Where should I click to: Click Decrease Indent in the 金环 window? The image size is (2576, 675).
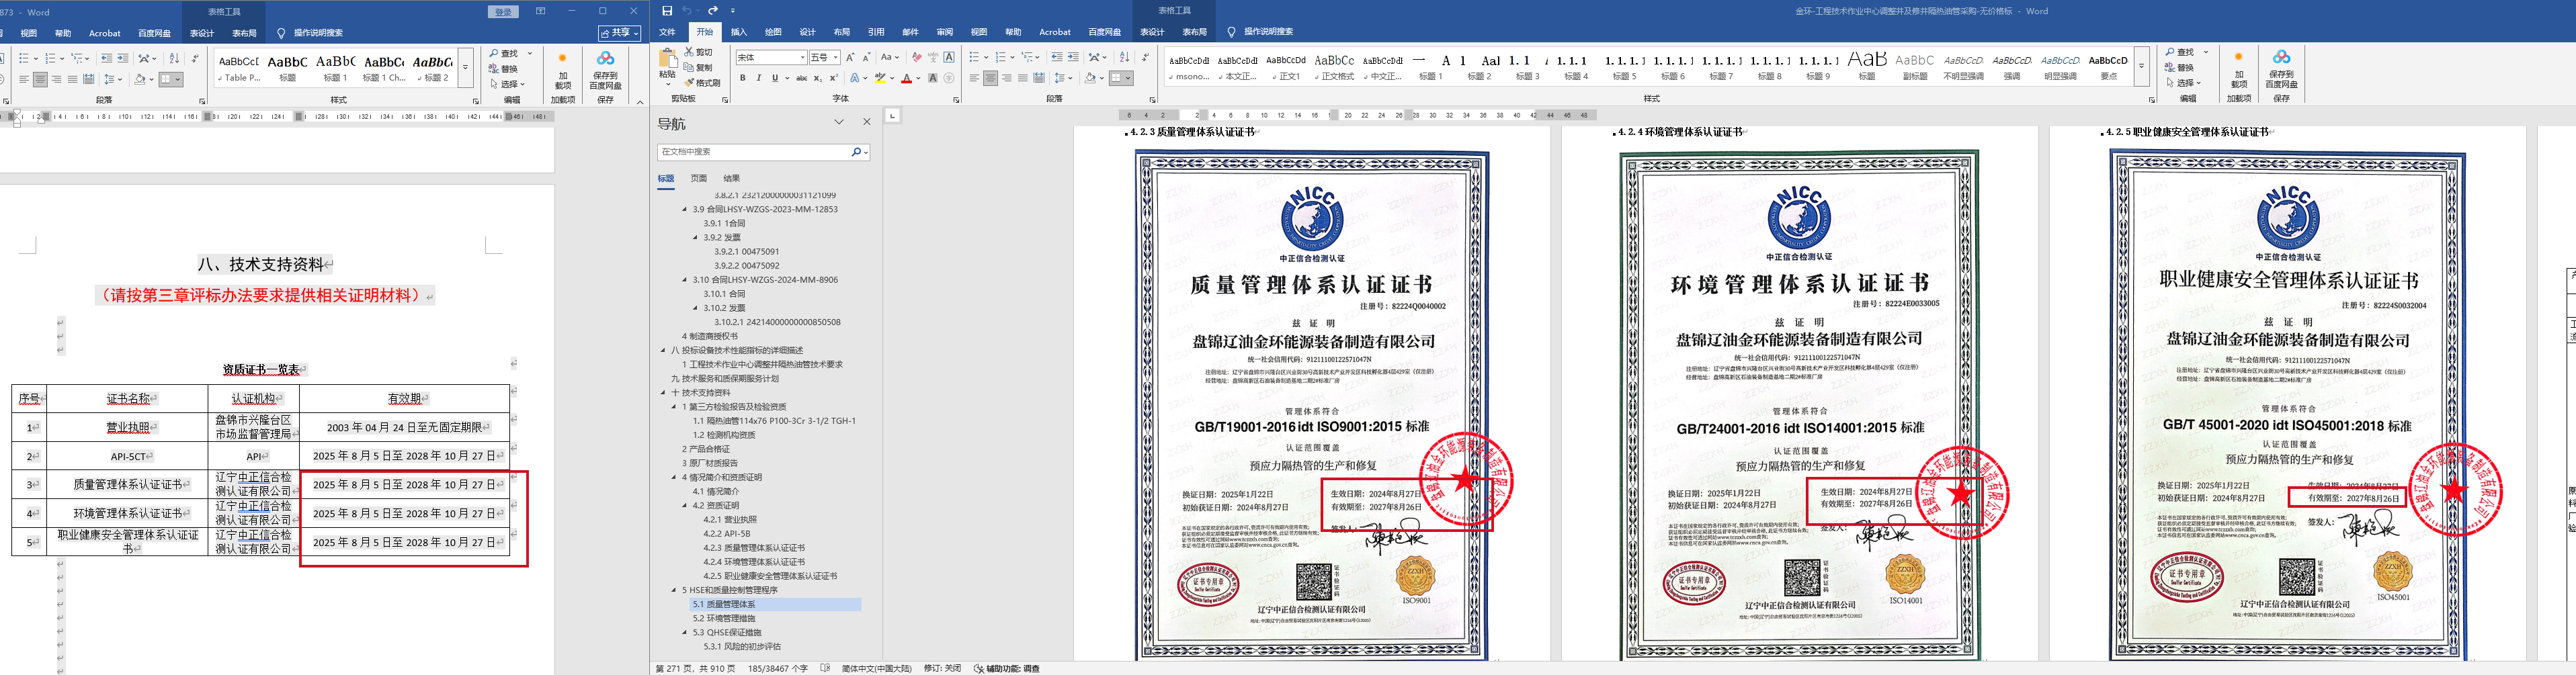pos(1057,57)
